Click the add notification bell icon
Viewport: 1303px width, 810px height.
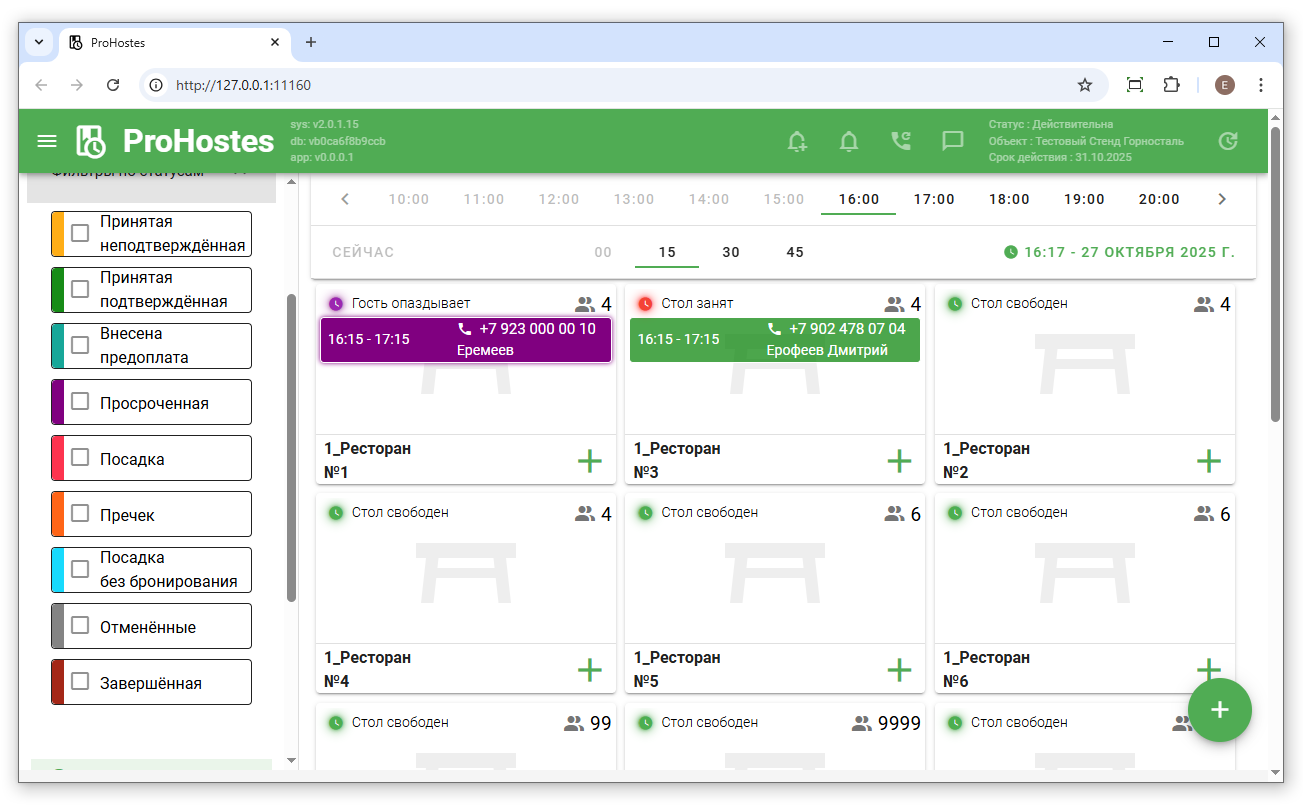[x=797, y=141]
